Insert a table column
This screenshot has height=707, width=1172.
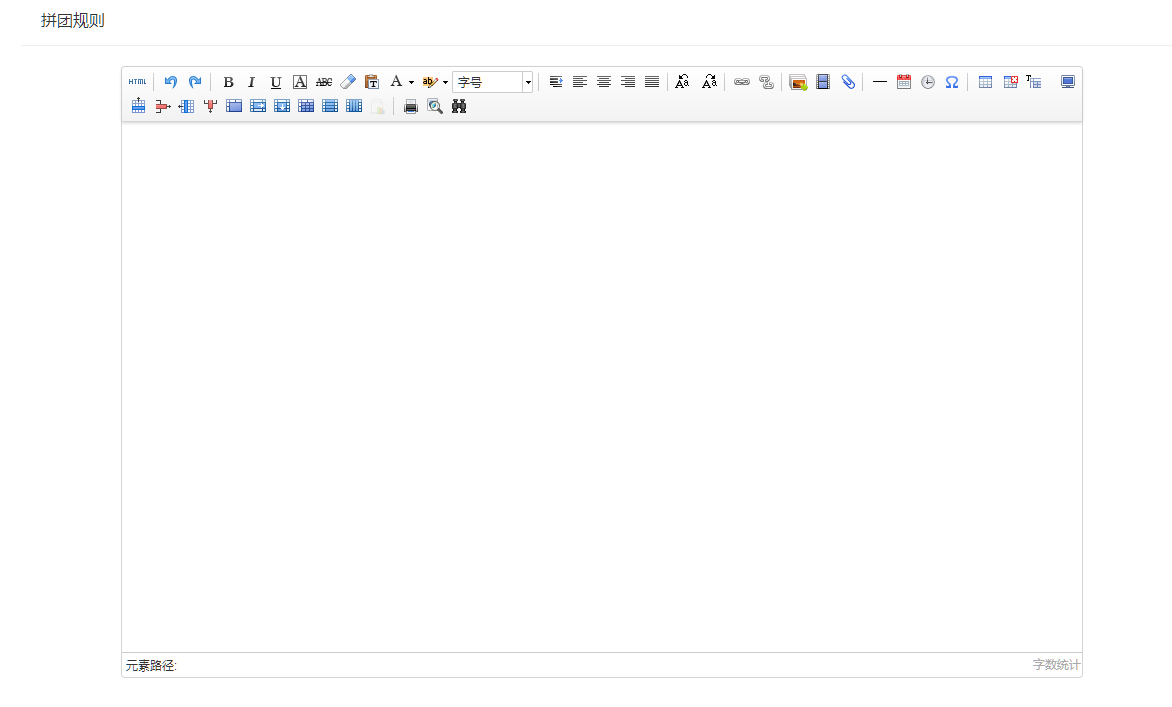pos(186,106)
